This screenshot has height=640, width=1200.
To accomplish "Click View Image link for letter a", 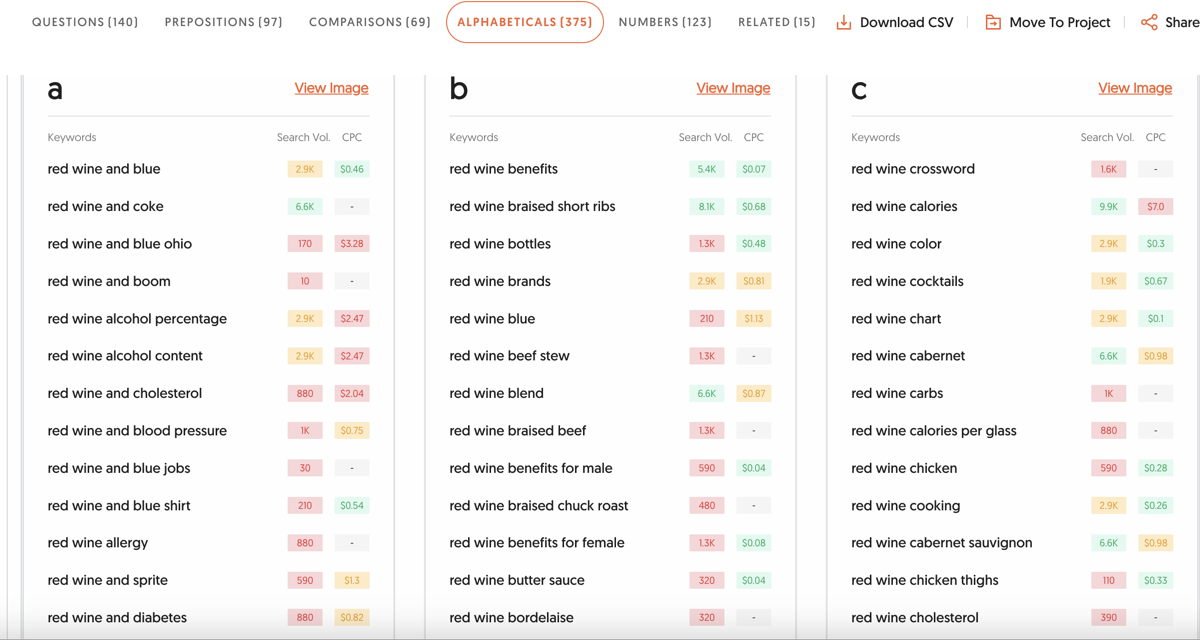I will (x=331, y=88).
